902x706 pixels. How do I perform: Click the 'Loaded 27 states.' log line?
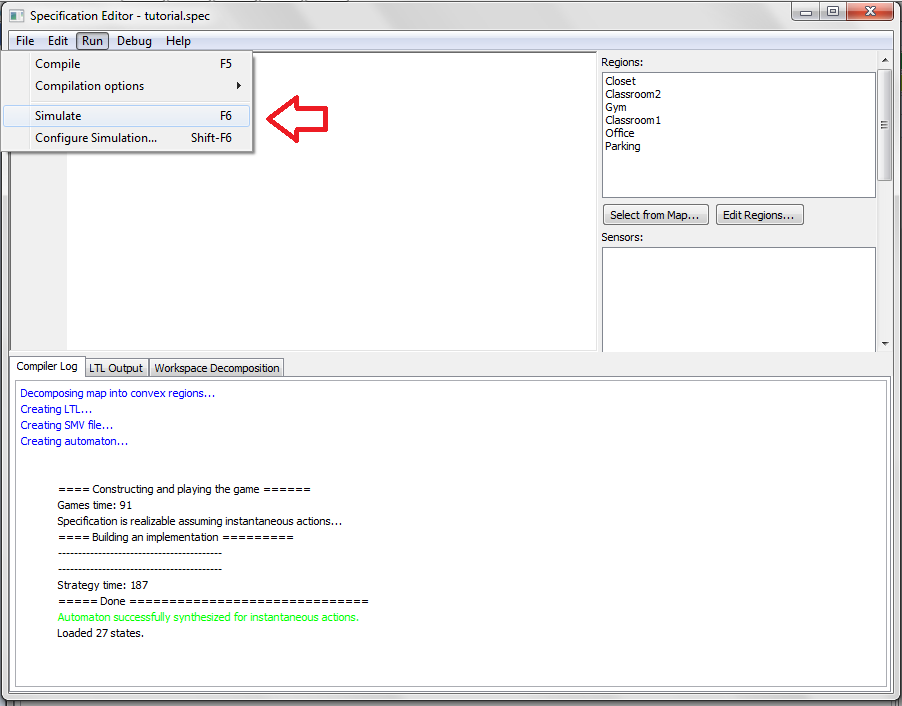point(101,634)
